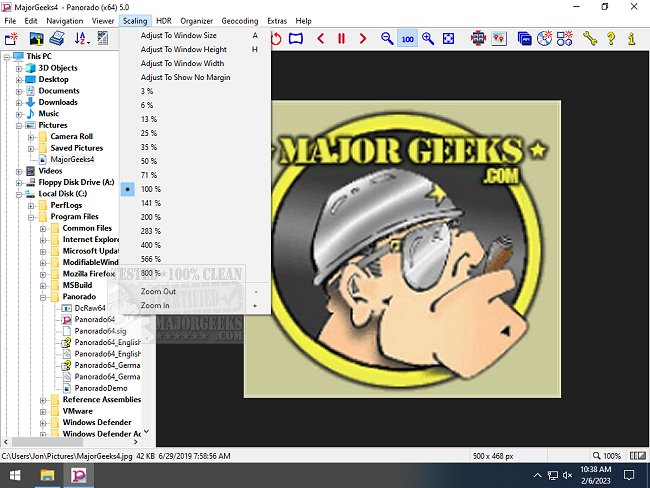Screen dimensions: 650x488
Task: Click the yellow info icon
Action: (631, 39)
